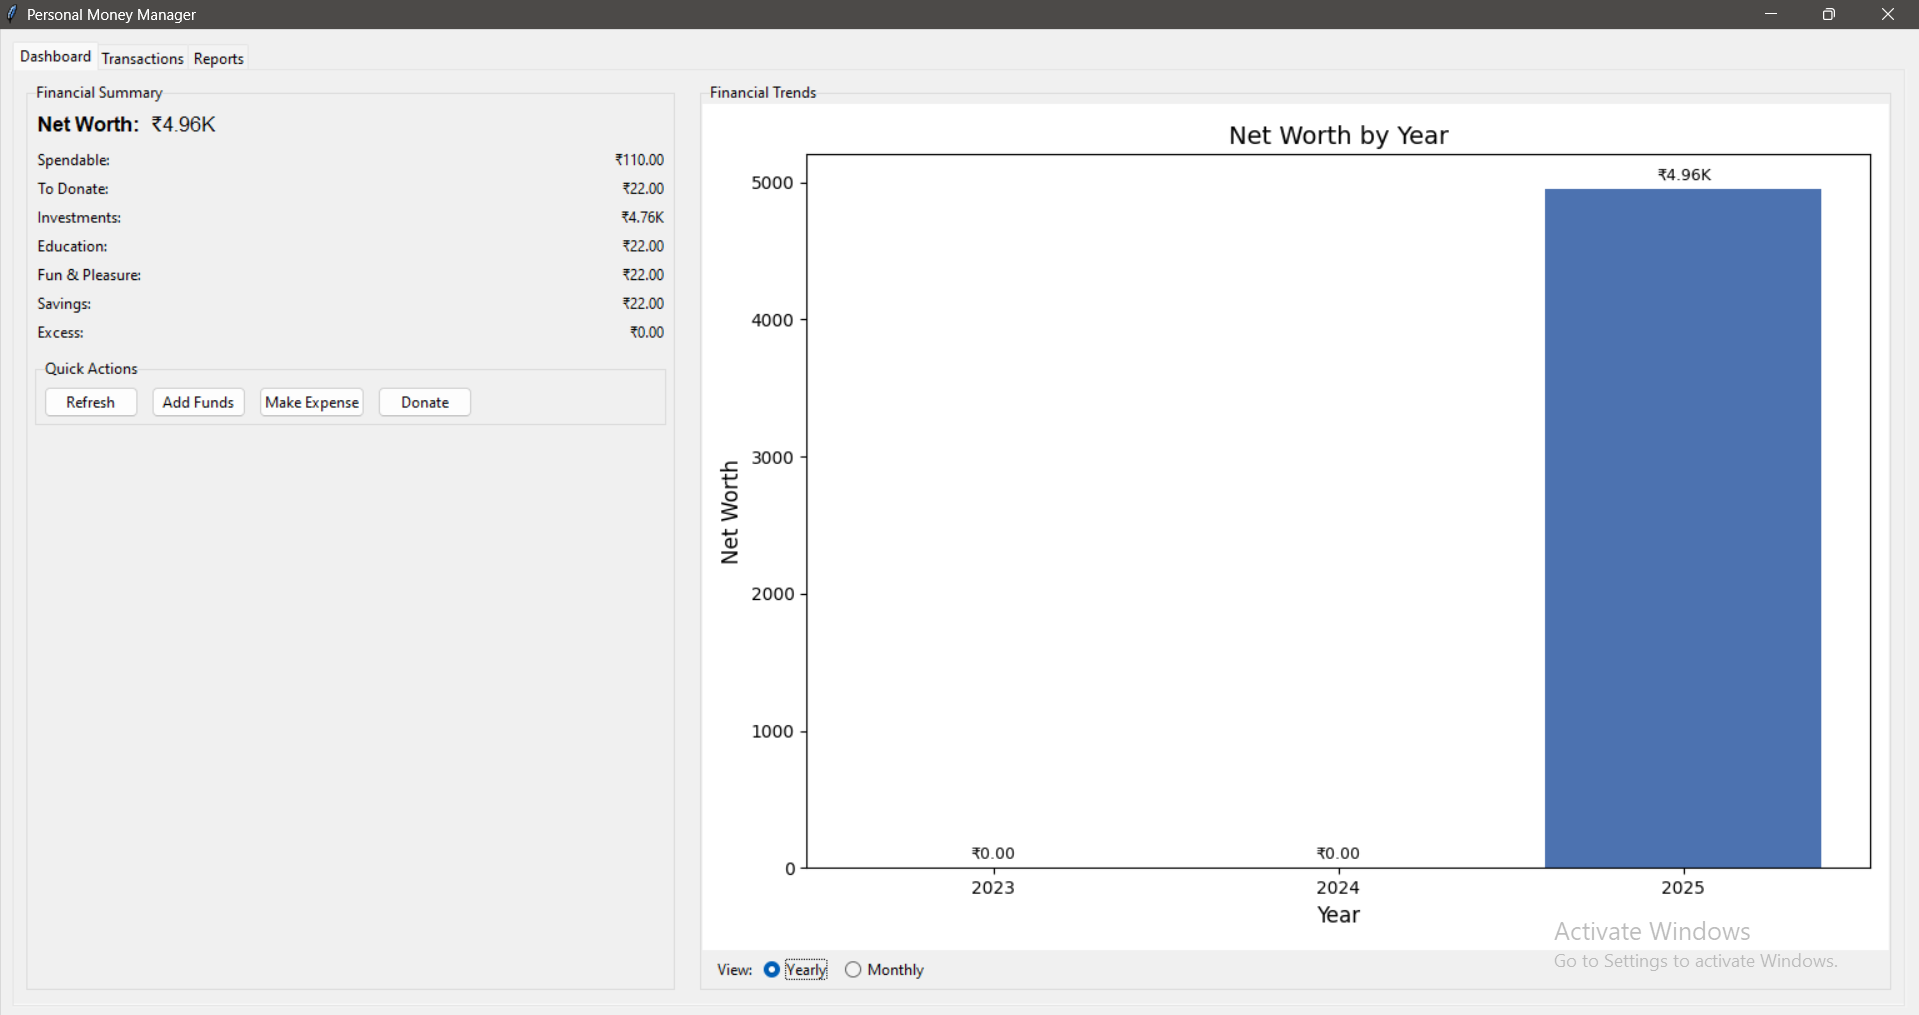Open the Make Expense dialog
1919x1015 pixels.
[311, 402]
